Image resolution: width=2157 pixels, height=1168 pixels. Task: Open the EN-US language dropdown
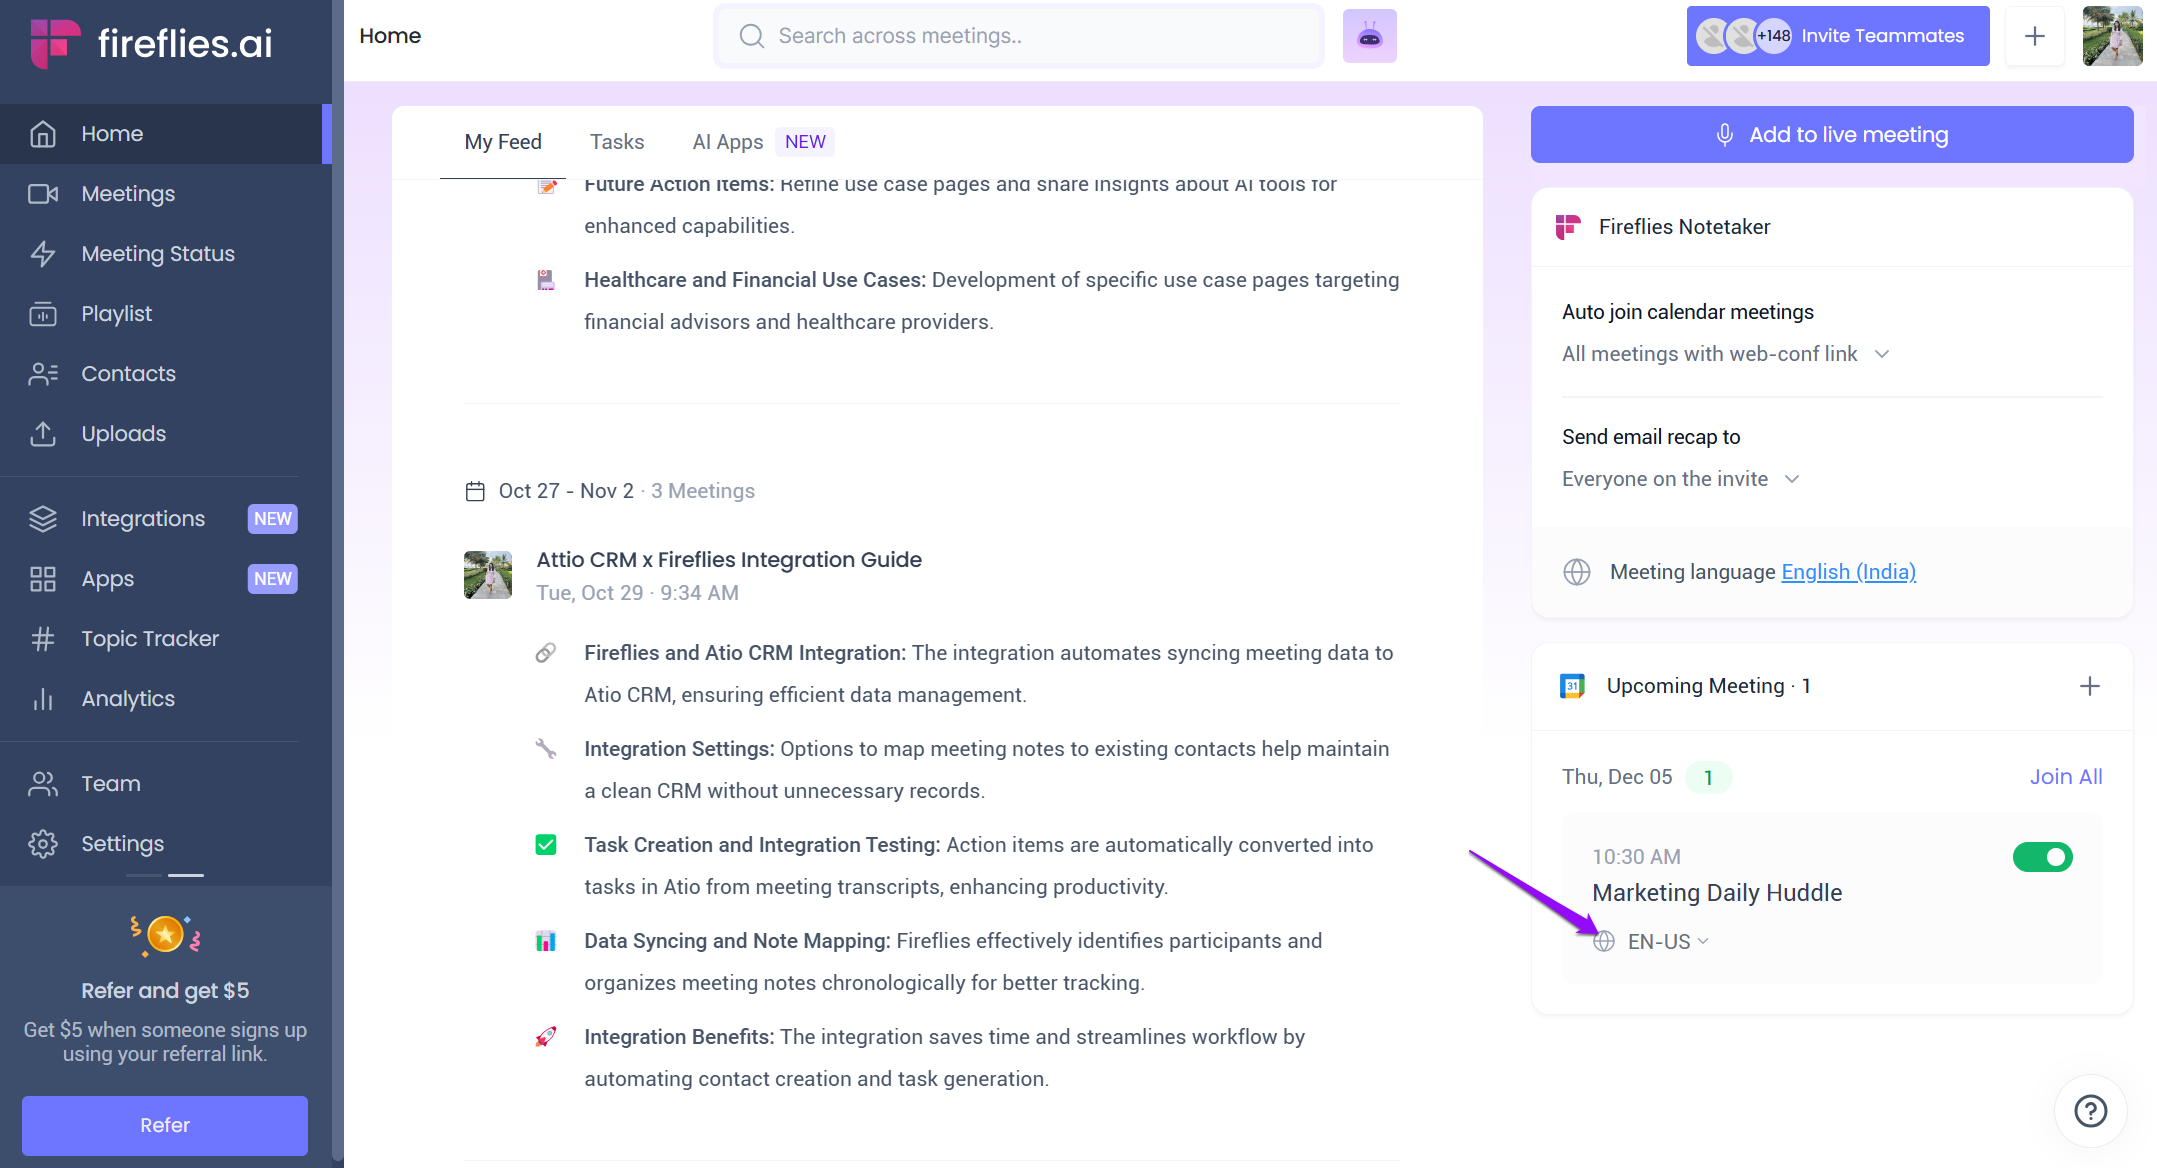[1667, 942]
